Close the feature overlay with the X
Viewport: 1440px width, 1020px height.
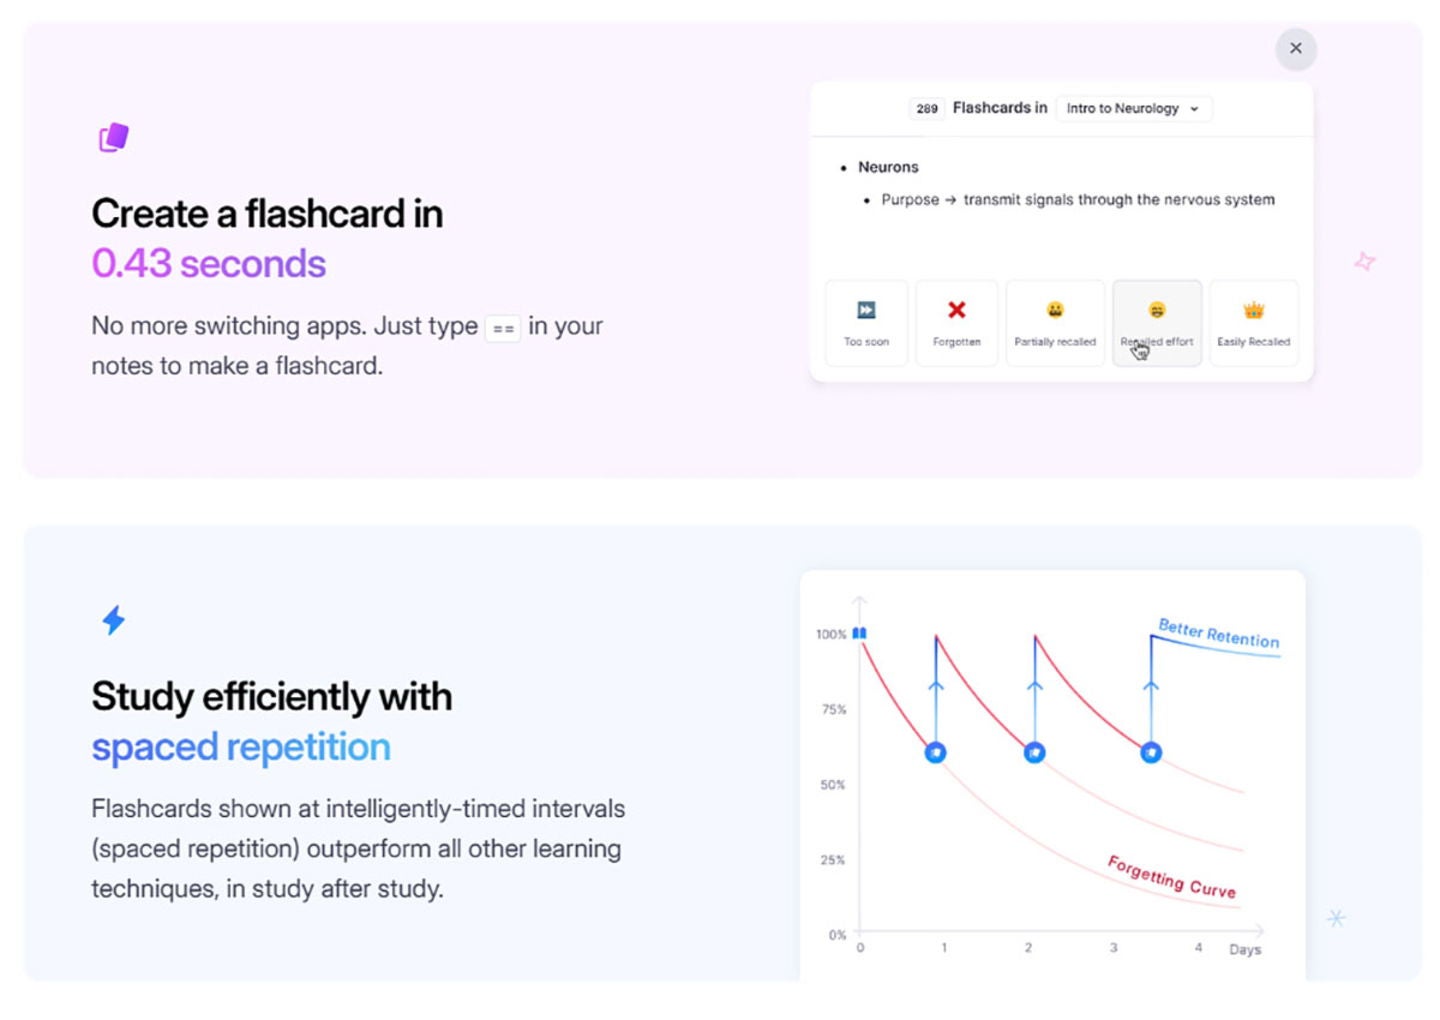1296,49
